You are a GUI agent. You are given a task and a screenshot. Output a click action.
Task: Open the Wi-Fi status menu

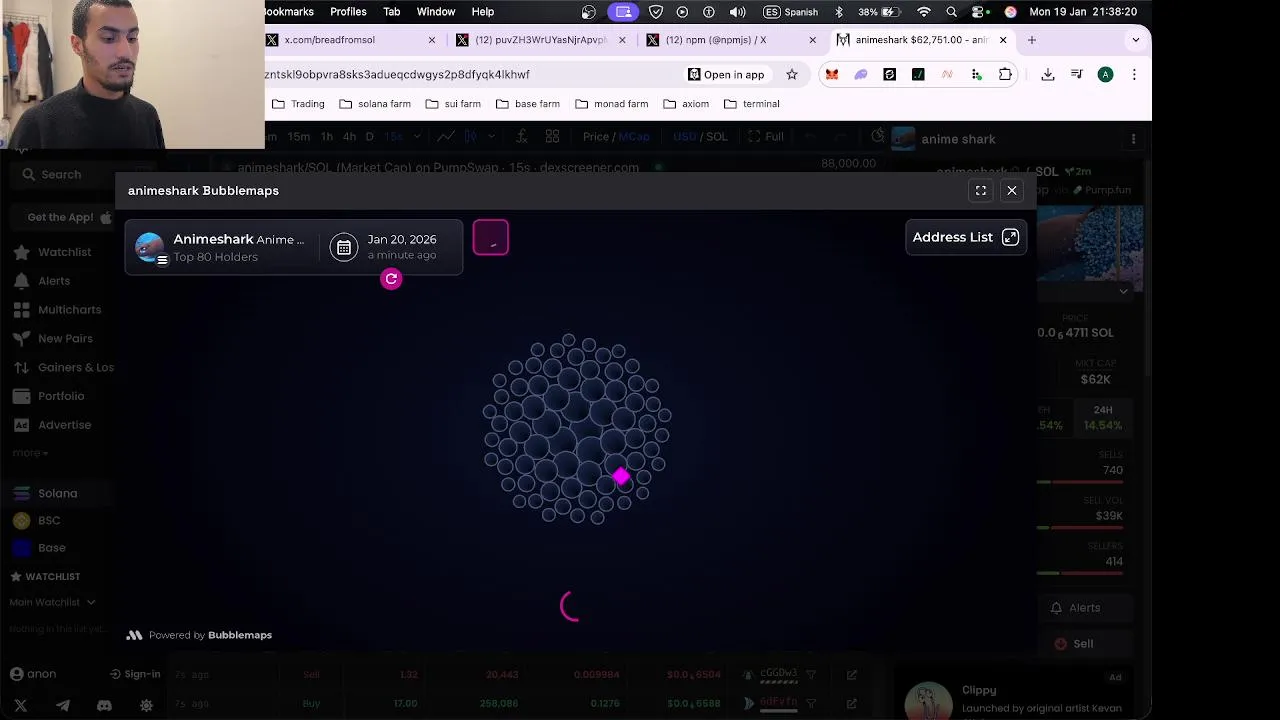(924, 12)
